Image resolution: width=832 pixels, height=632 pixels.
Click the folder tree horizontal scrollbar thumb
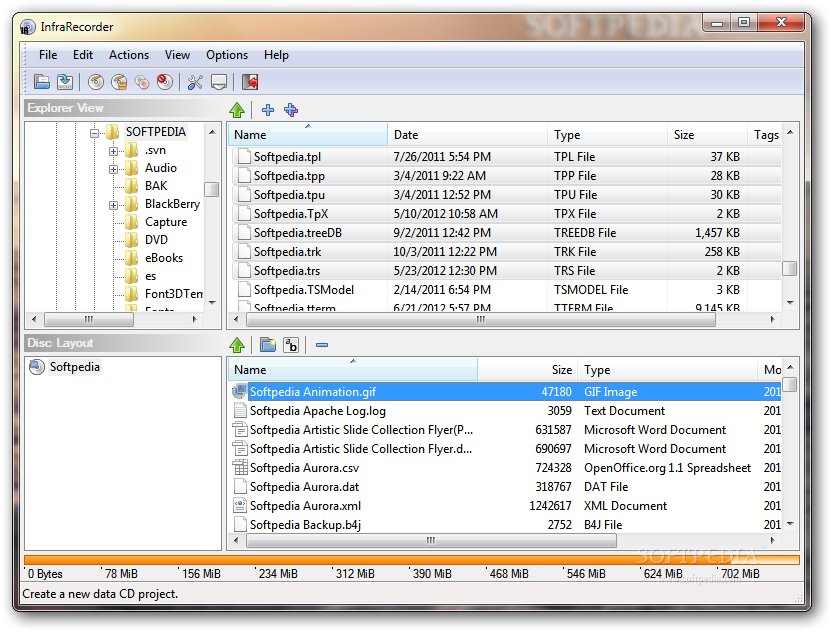pos(89,319)
